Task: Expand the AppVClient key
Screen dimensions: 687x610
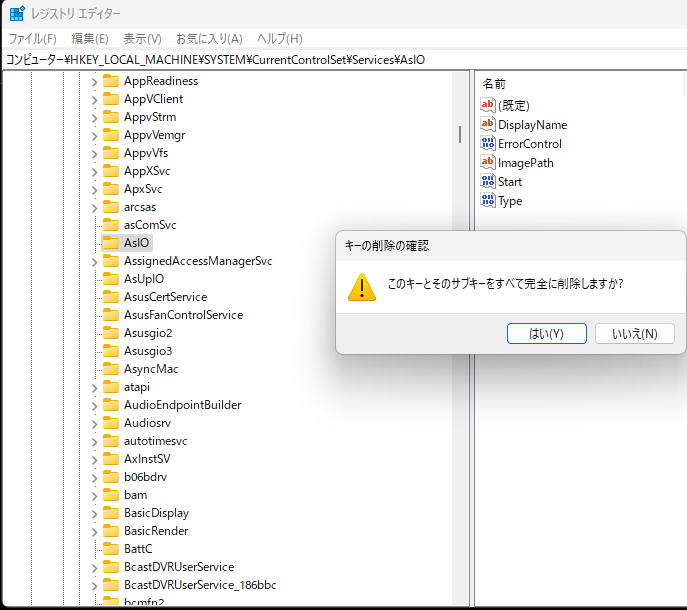Action: pos(94,99)
